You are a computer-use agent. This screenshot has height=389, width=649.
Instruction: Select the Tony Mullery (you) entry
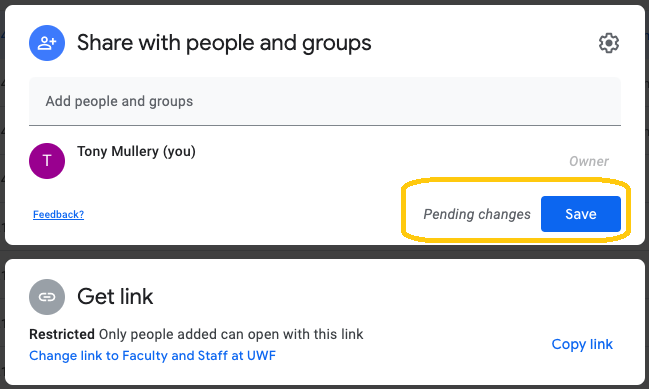pos(136,151)
